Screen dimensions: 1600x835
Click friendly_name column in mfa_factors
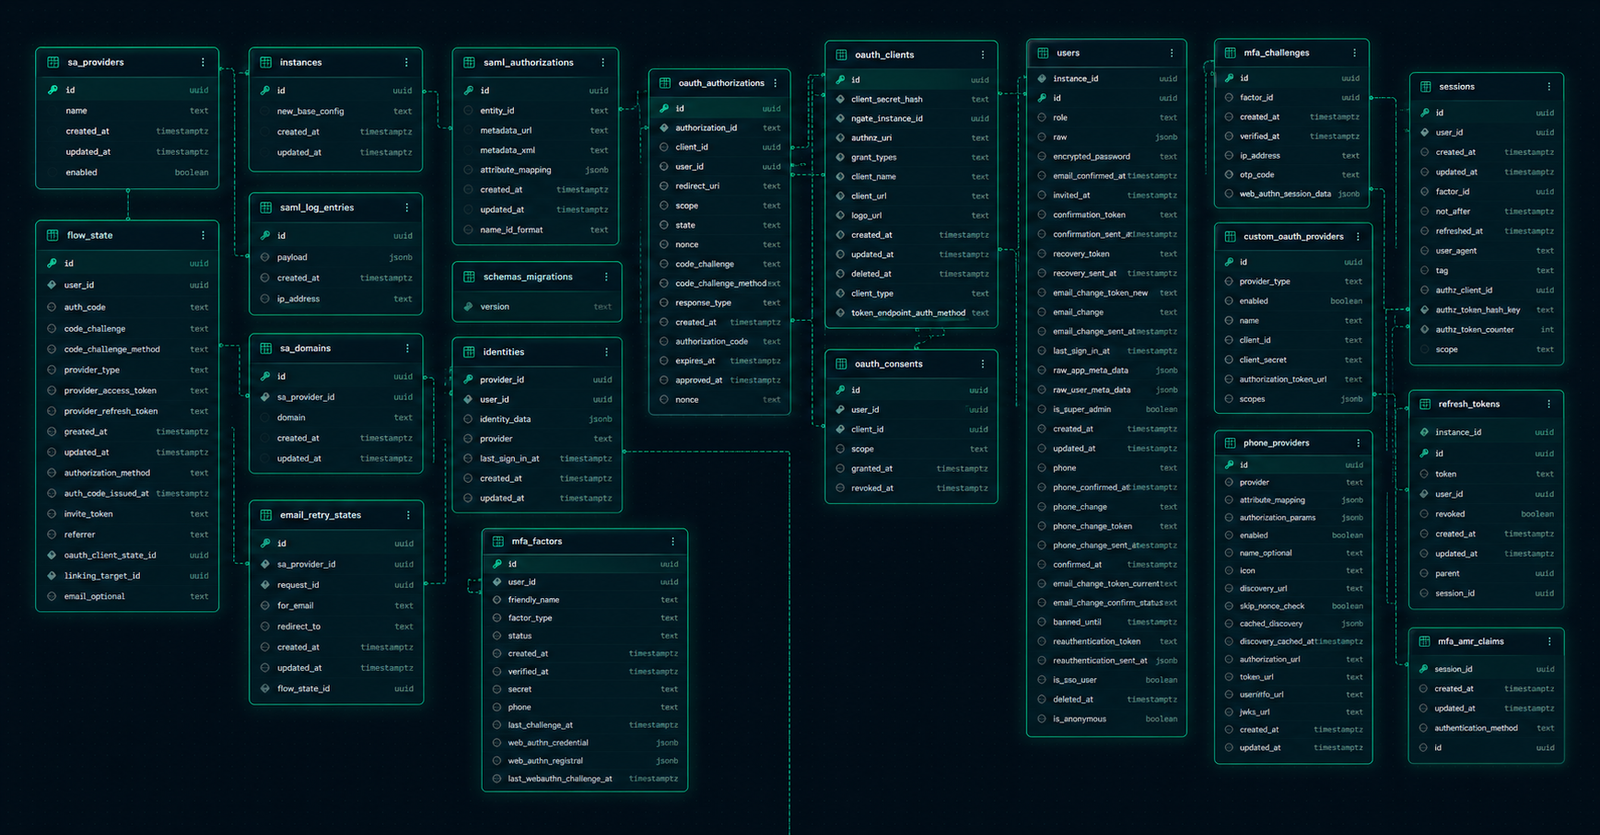(x=585, y=600)
